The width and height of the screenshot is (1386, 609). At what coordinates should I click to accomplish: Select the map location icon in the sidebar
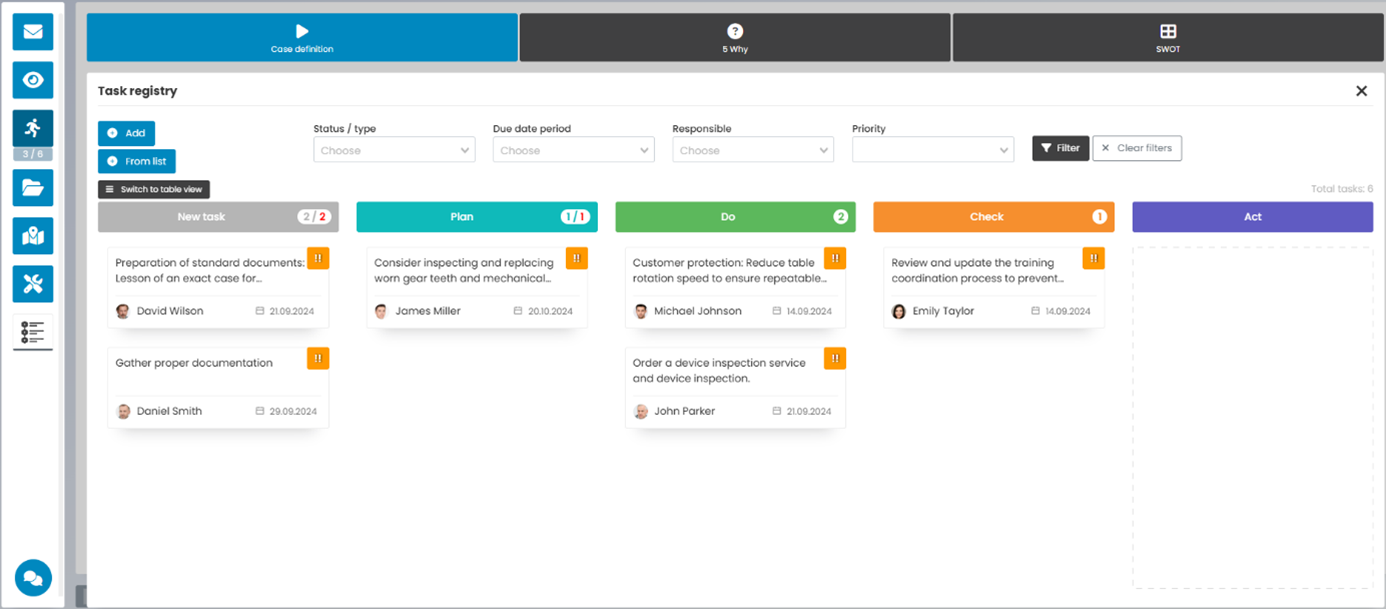(x=33, y=236)
